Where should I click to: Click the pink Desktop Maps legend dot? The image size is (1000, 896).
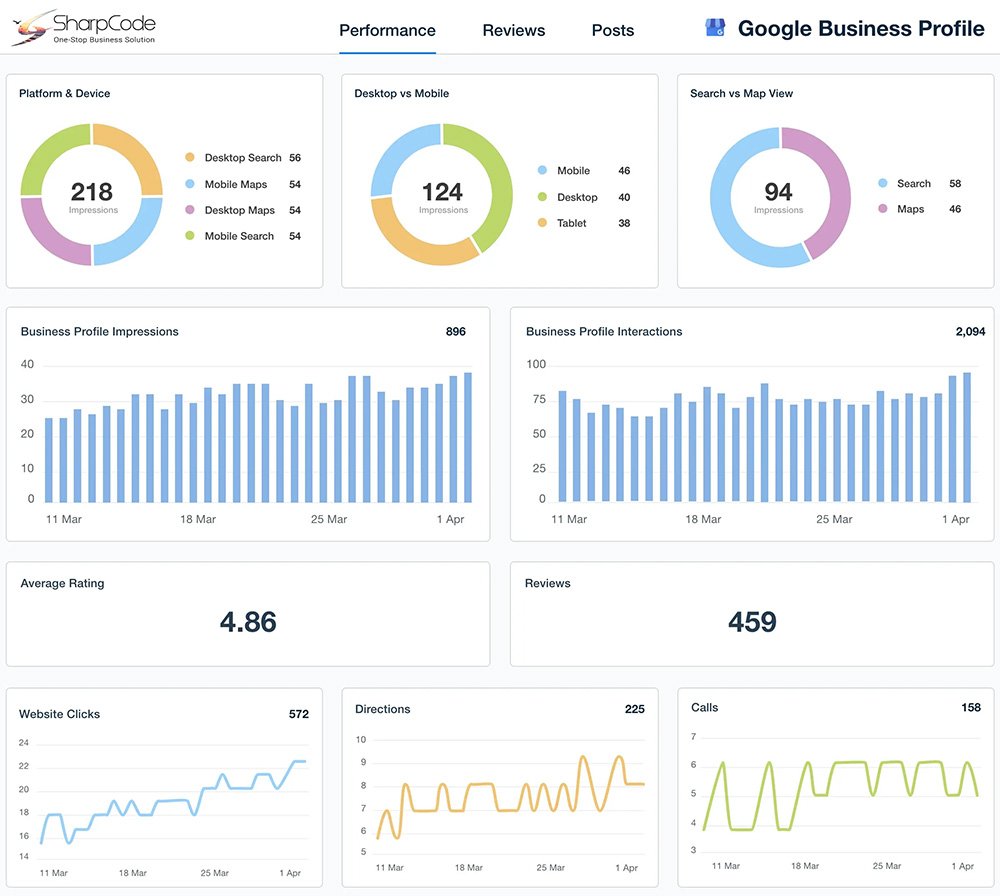189,211
